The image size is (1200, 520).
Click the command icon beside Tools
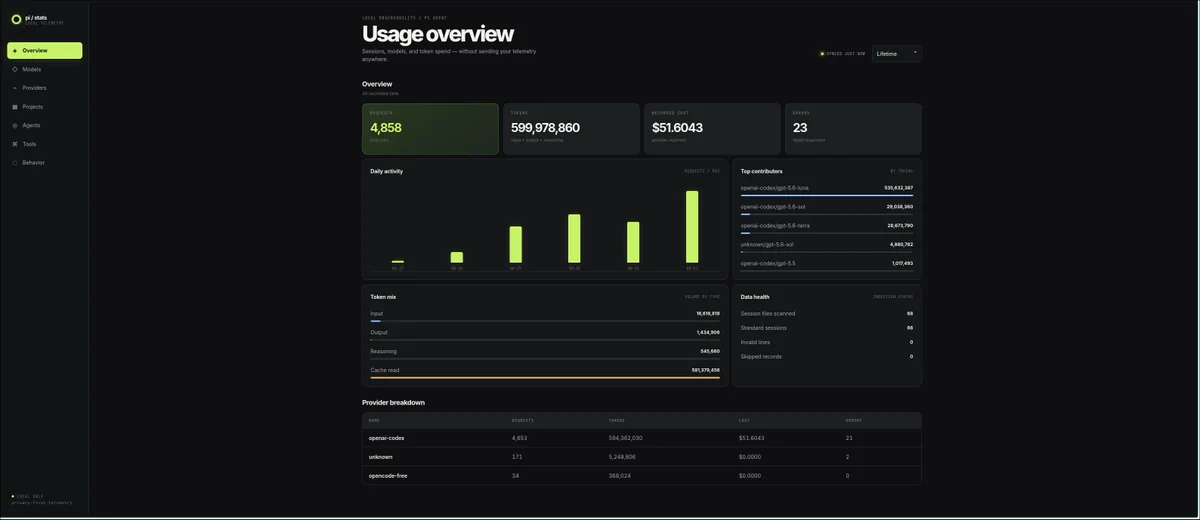pos(14,144)
